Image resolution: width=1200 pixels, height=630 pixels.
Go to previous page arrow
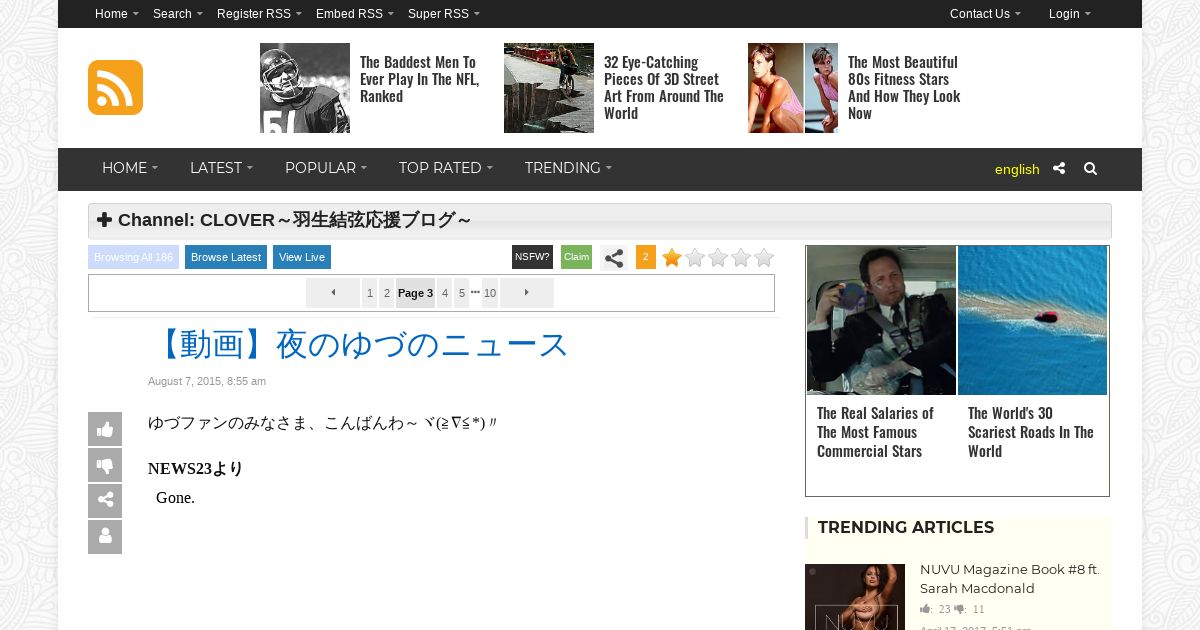[333, 293]
